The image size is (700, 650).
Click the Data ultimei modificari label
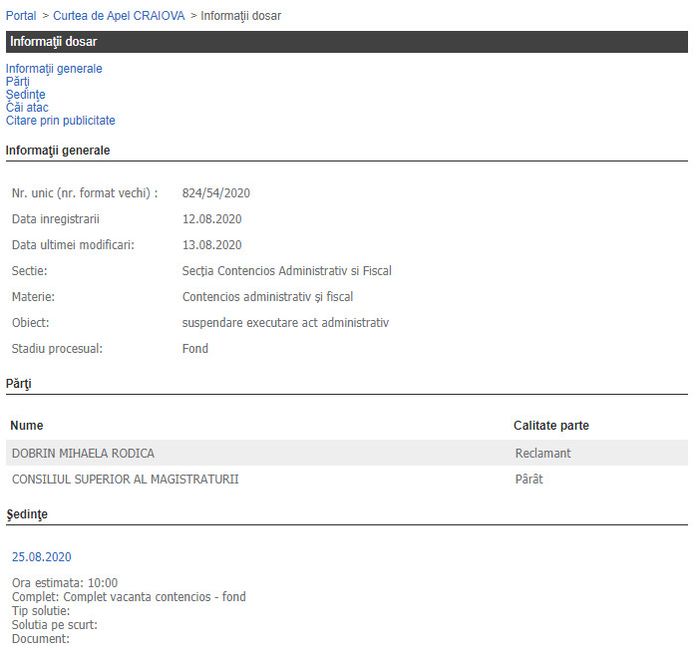(x=73, y=245)
